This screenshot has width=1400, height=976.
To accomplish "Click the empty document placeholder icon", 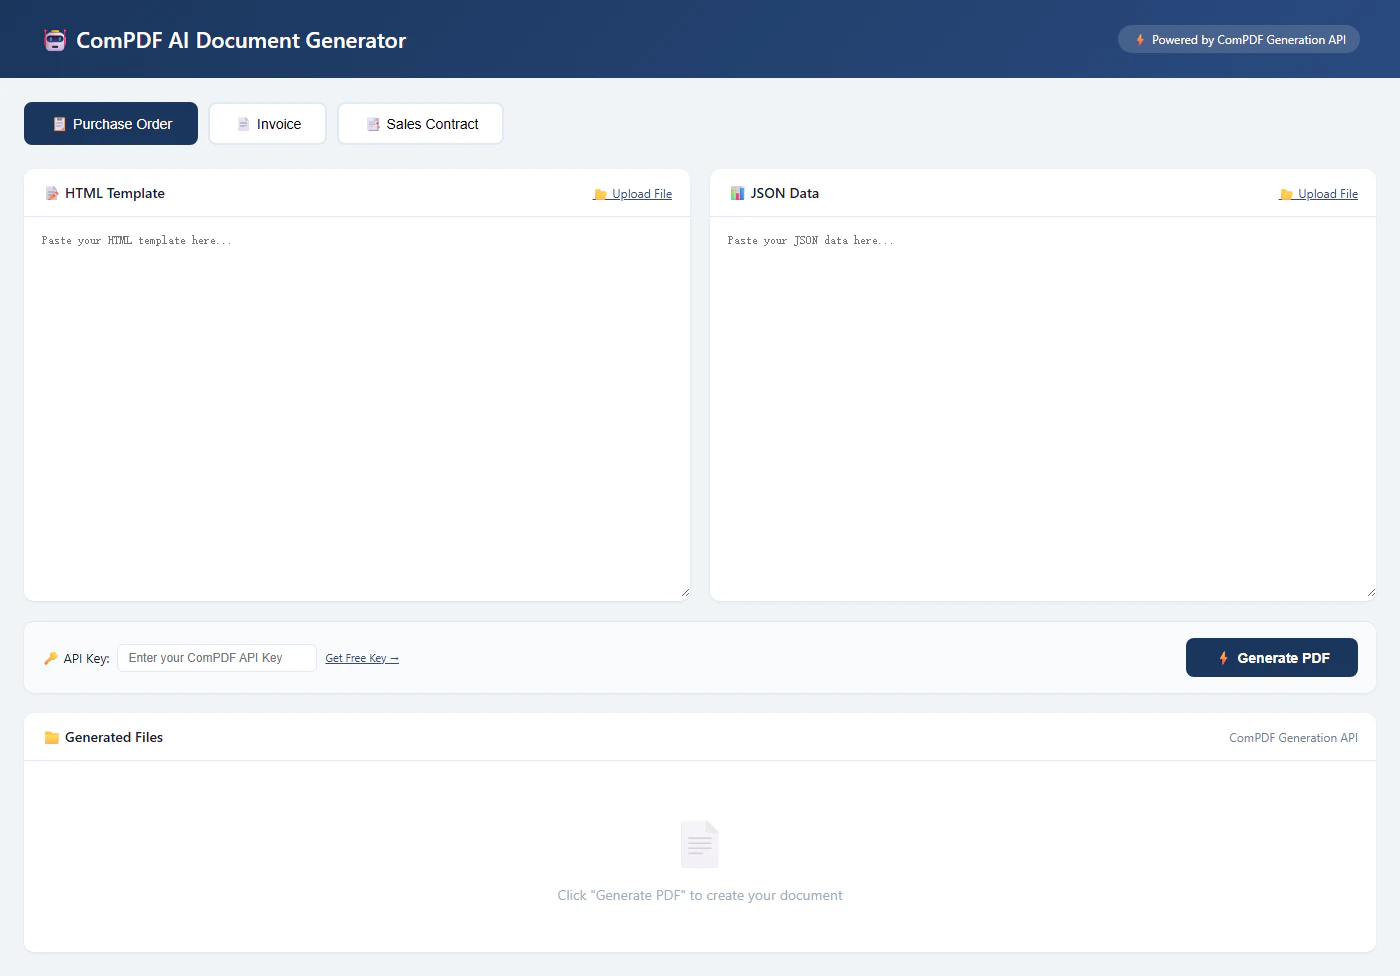I will (700, 844).
